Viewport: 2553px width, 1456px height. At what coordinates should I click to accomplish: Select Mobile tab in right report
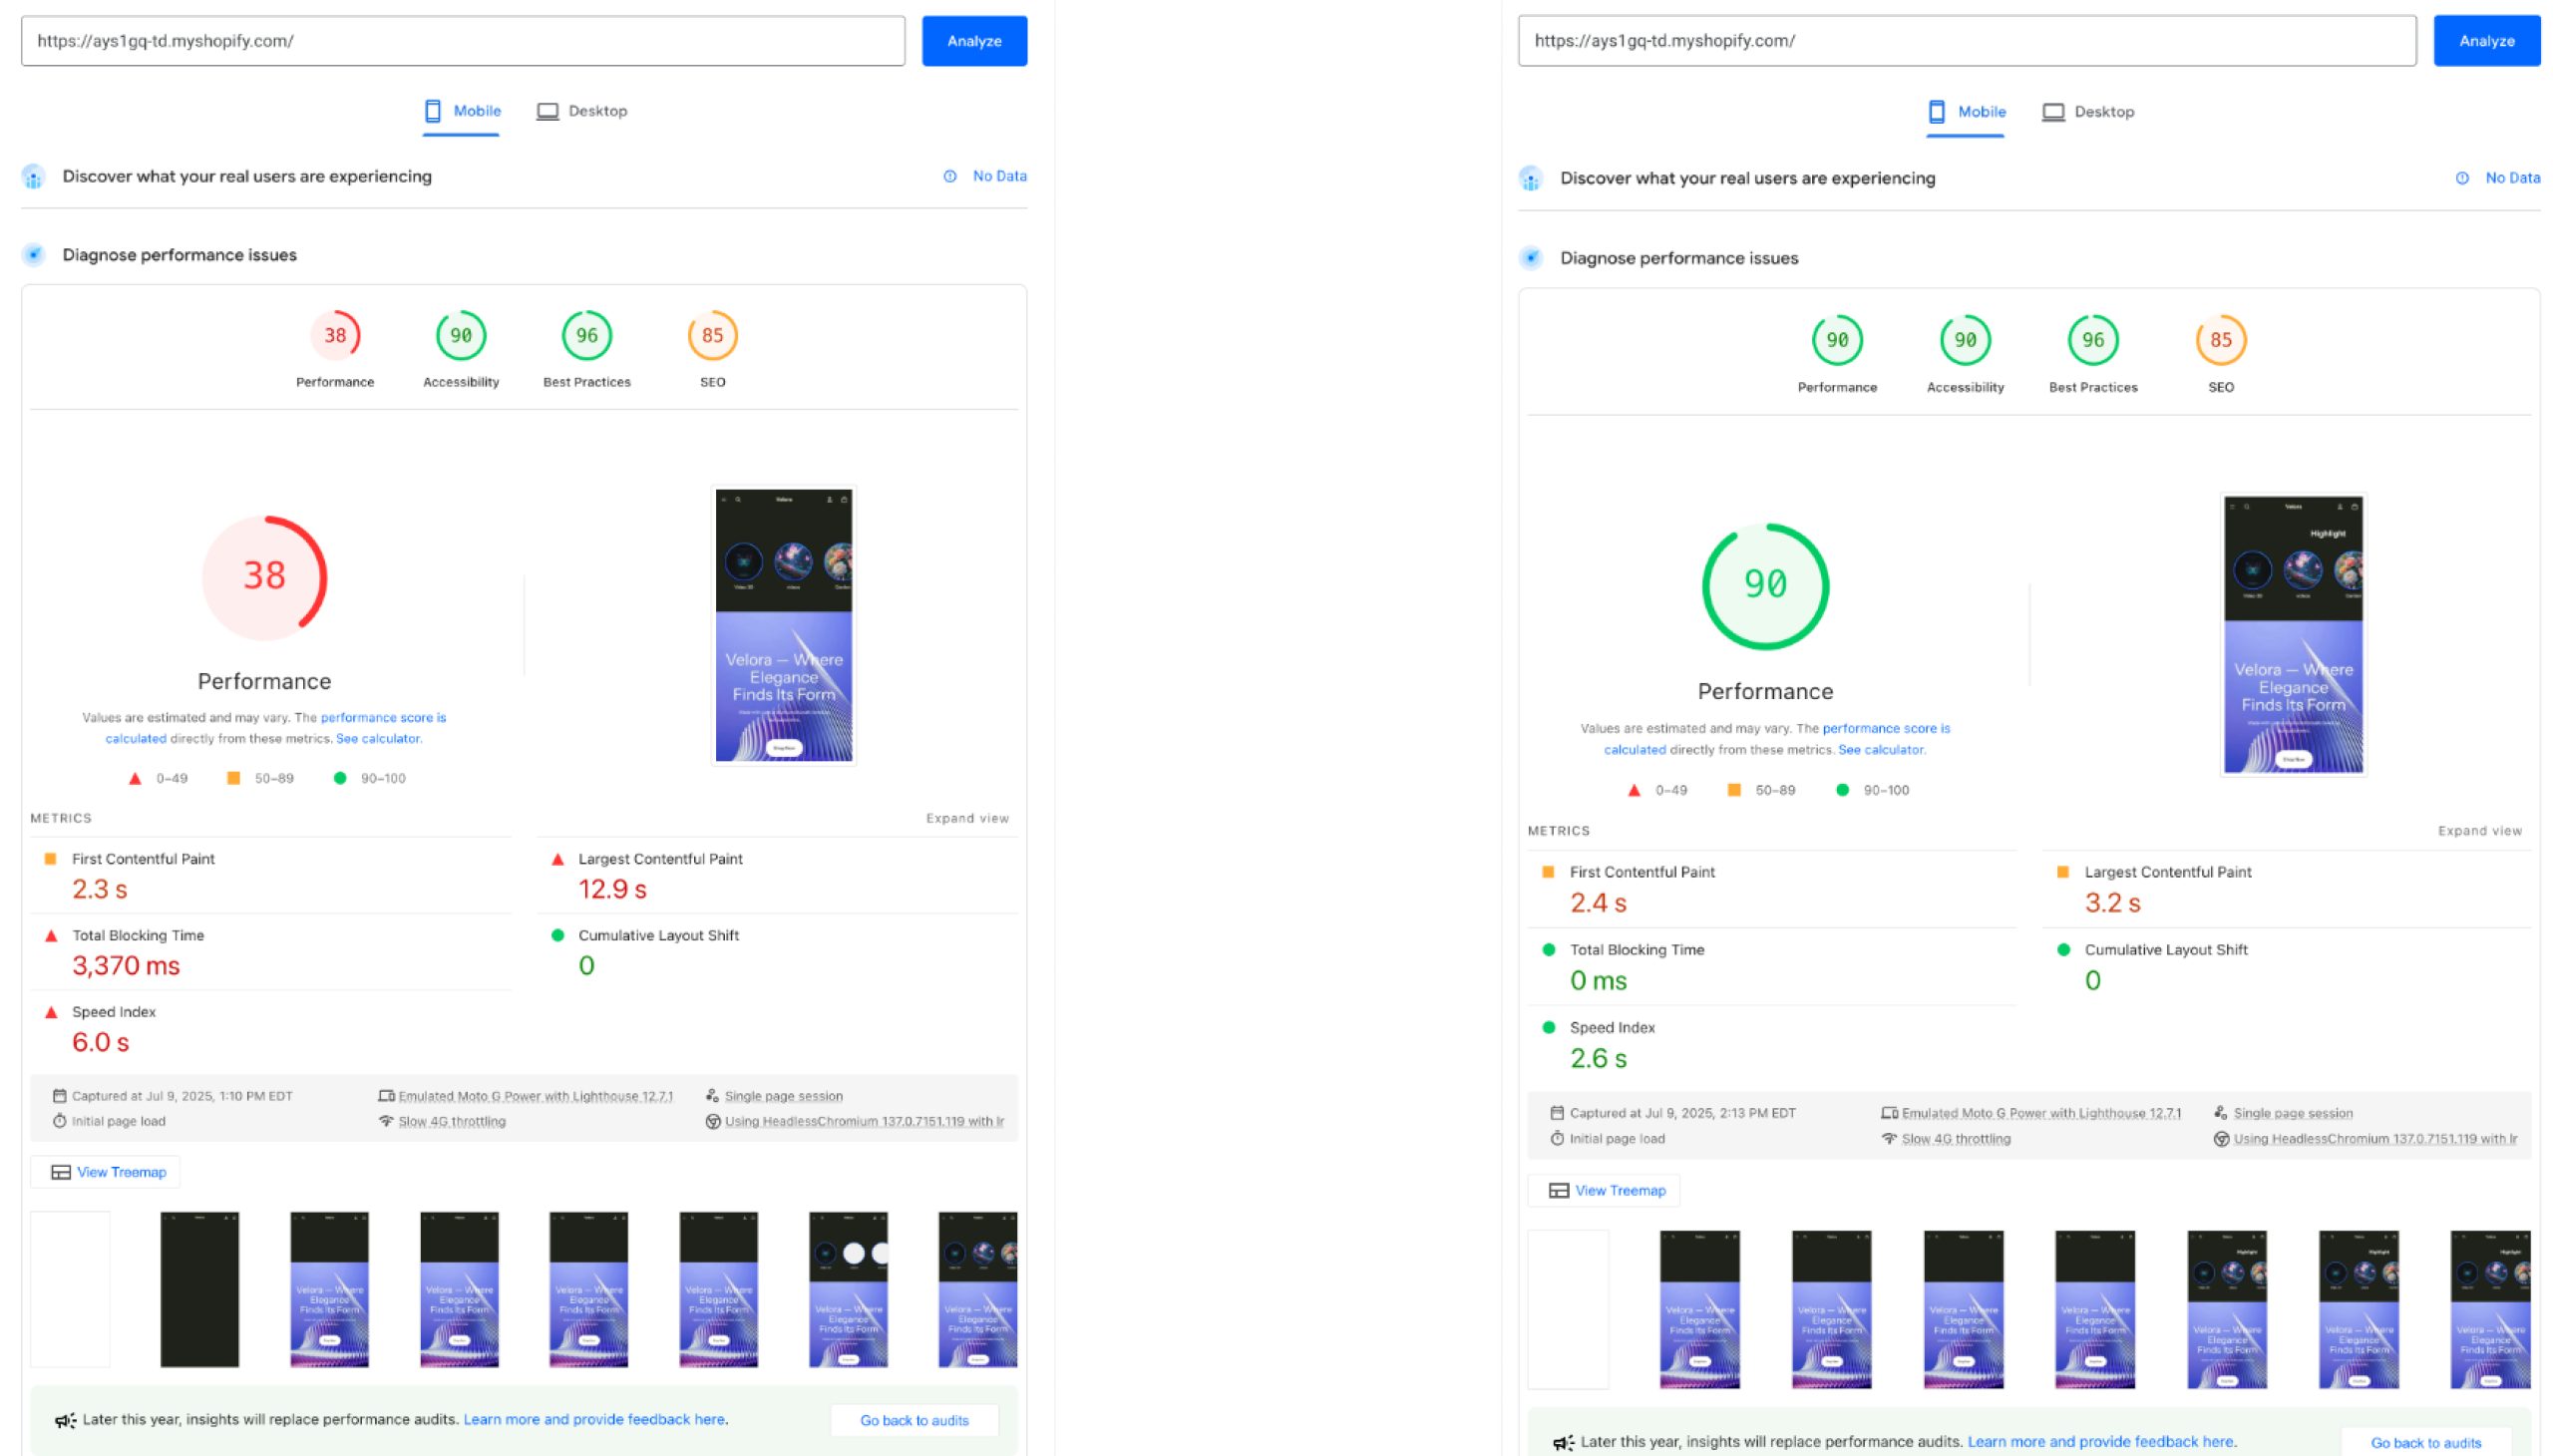1966,112
